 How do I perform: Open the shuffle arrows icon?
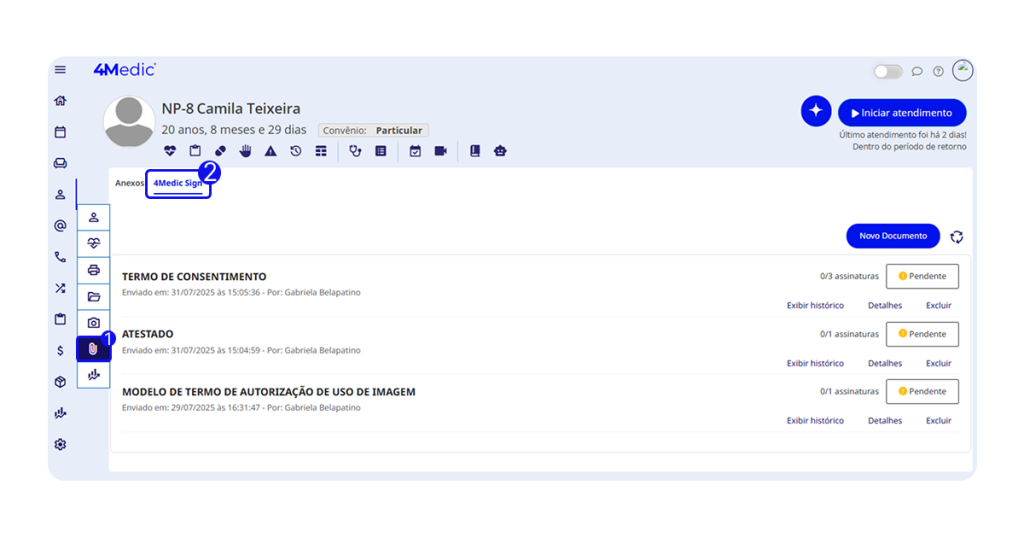point(60,288)
